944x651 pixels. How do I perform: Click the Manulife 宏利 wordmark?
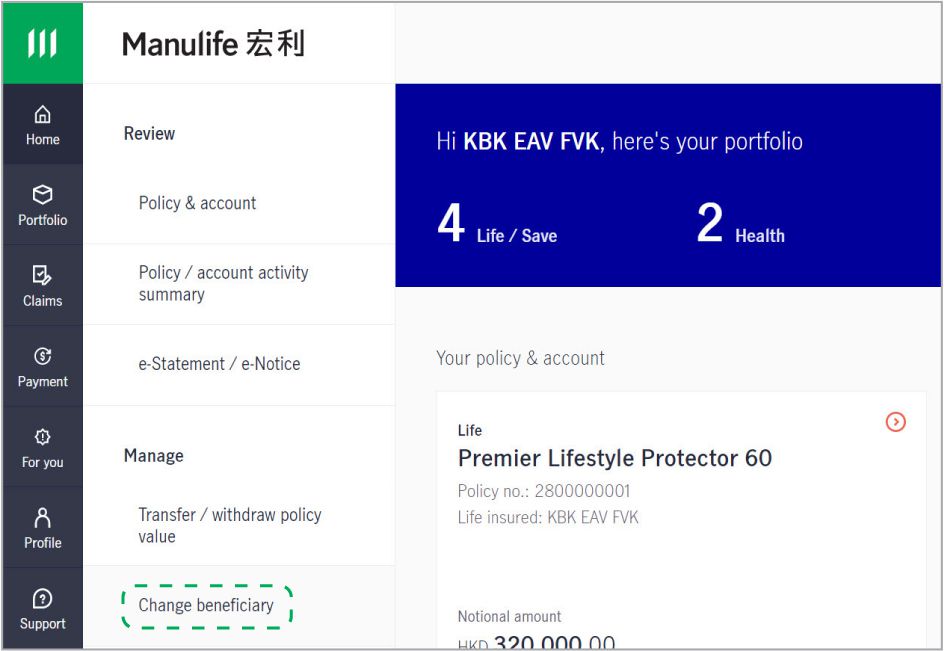coord(214,44)
